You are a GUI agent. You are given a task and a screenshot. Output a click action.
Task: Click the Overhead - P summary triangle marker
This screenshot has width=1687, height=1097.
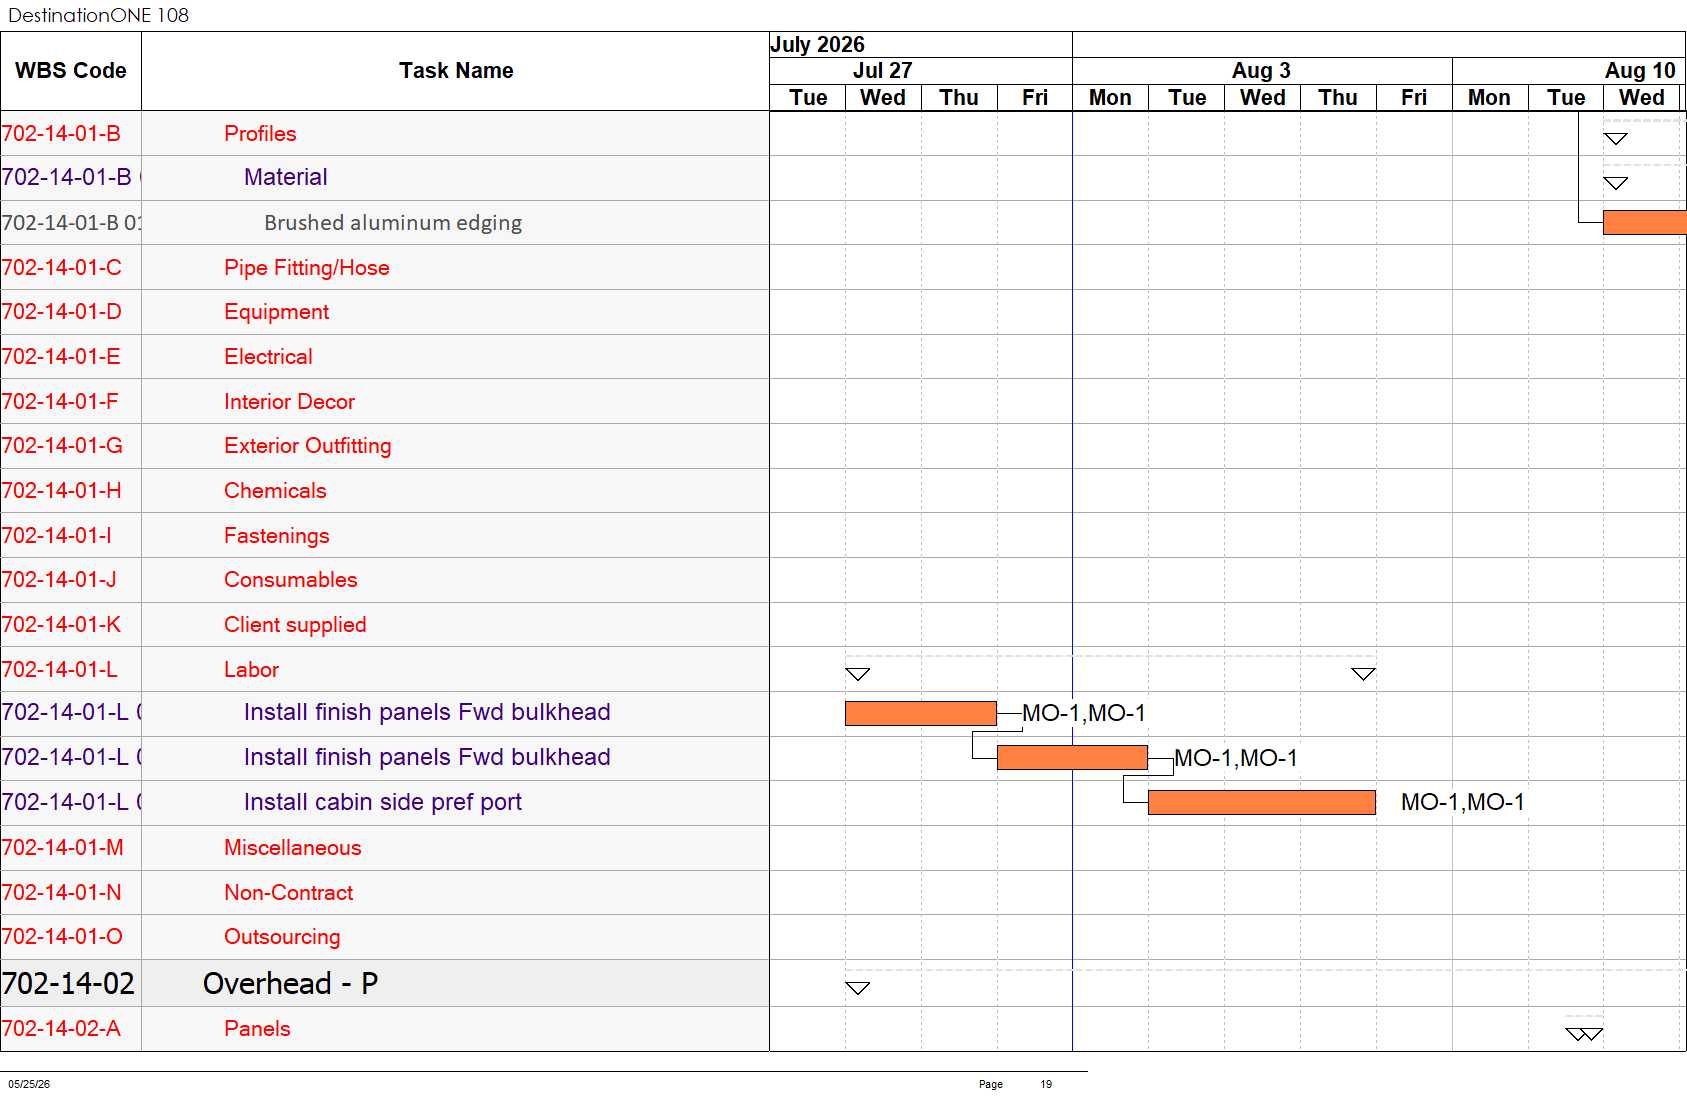858,988
